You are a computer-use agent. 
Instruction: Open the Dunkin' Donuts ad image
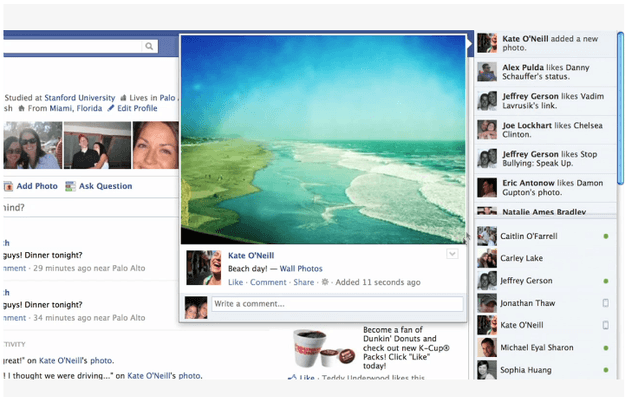pyautogui.click(x=324, y=348)
